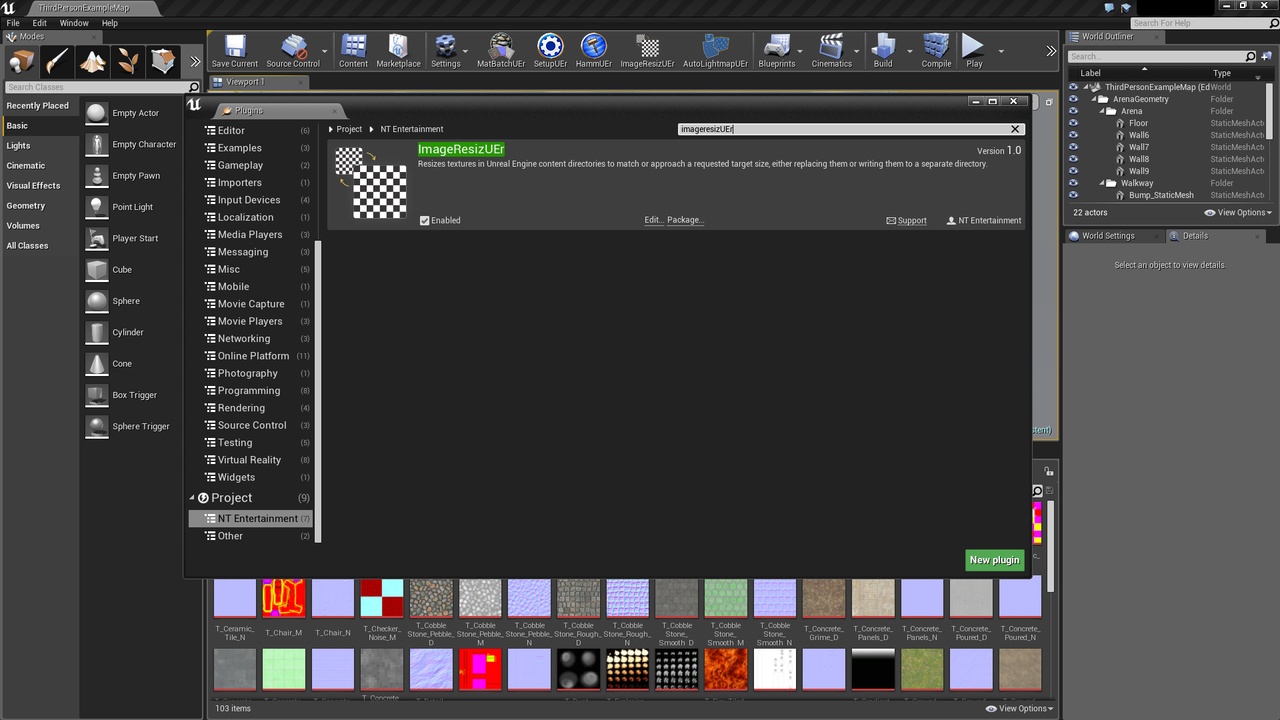Launch the ImageResizUEr toolbar icon
1280x720 pixels.
pos(648,51)
